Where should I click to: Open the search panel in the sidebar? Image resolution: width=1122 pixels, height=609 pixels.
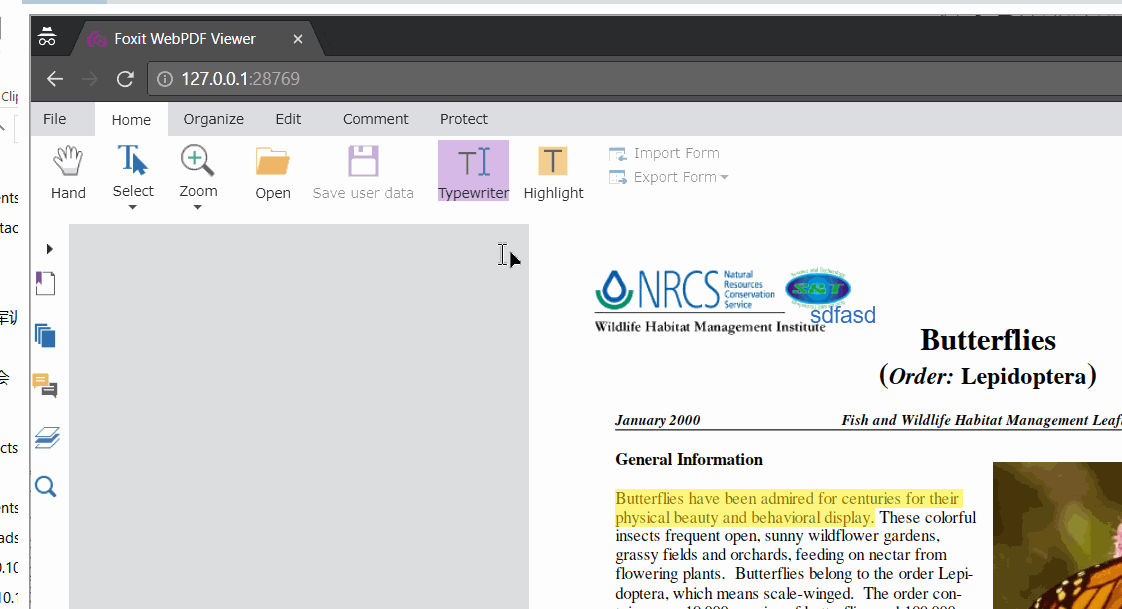[x=46, y=487]
